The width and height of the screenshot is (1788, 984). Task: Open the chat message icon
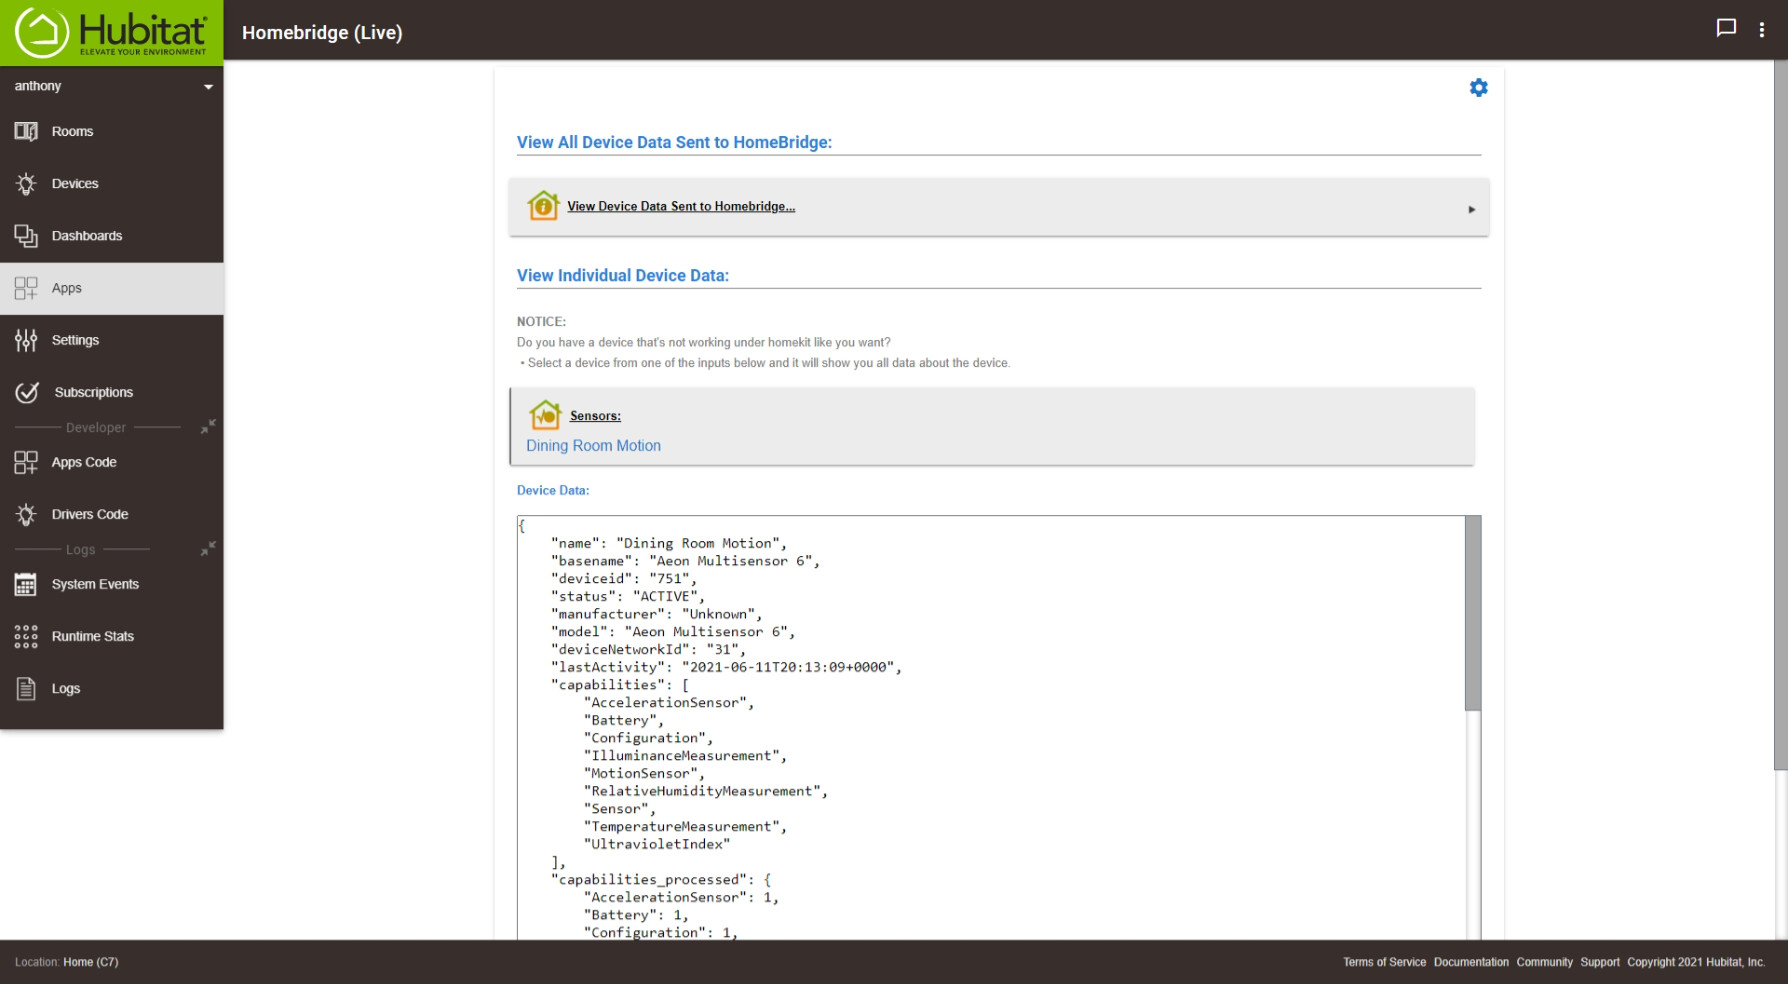click(1726, 29)
